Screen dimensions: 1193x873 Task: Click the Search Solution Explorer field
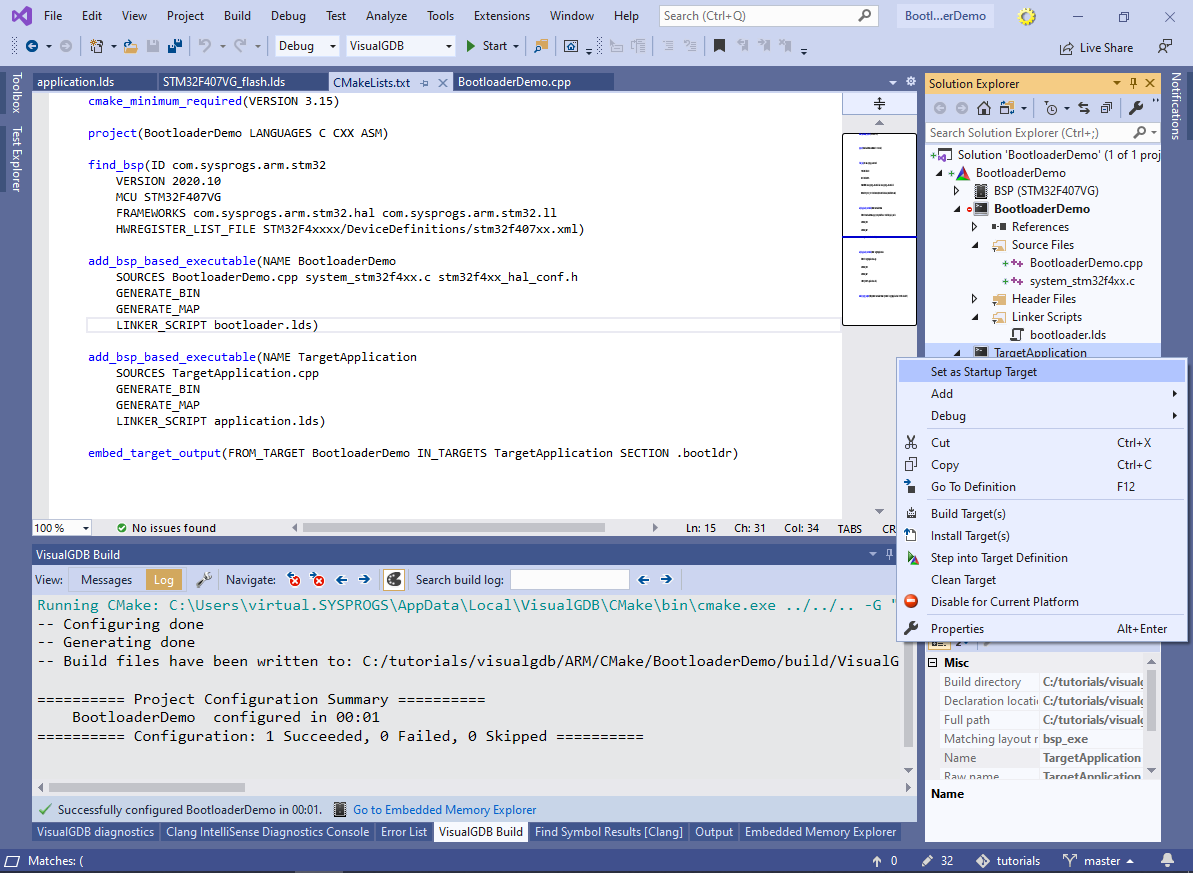1042,132
